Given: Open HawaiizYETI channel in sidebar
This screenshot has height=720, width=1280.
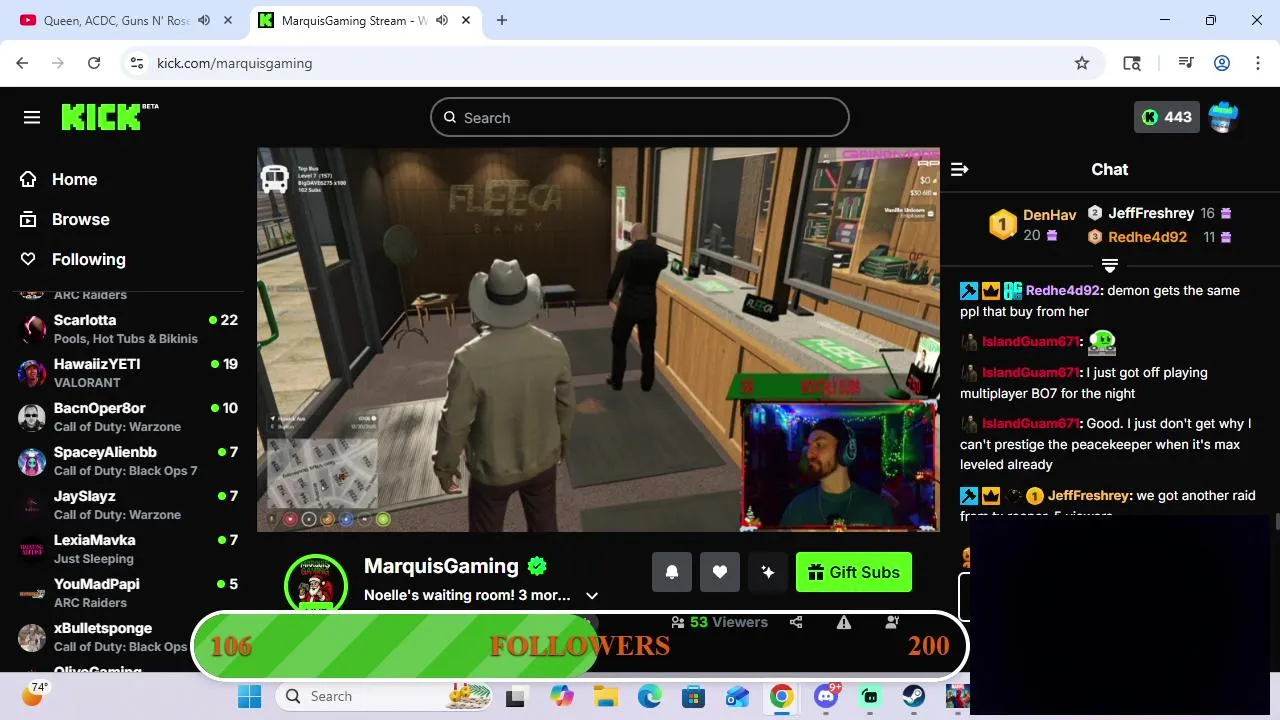Looking at the screenshot, I should tap(128, 373).
